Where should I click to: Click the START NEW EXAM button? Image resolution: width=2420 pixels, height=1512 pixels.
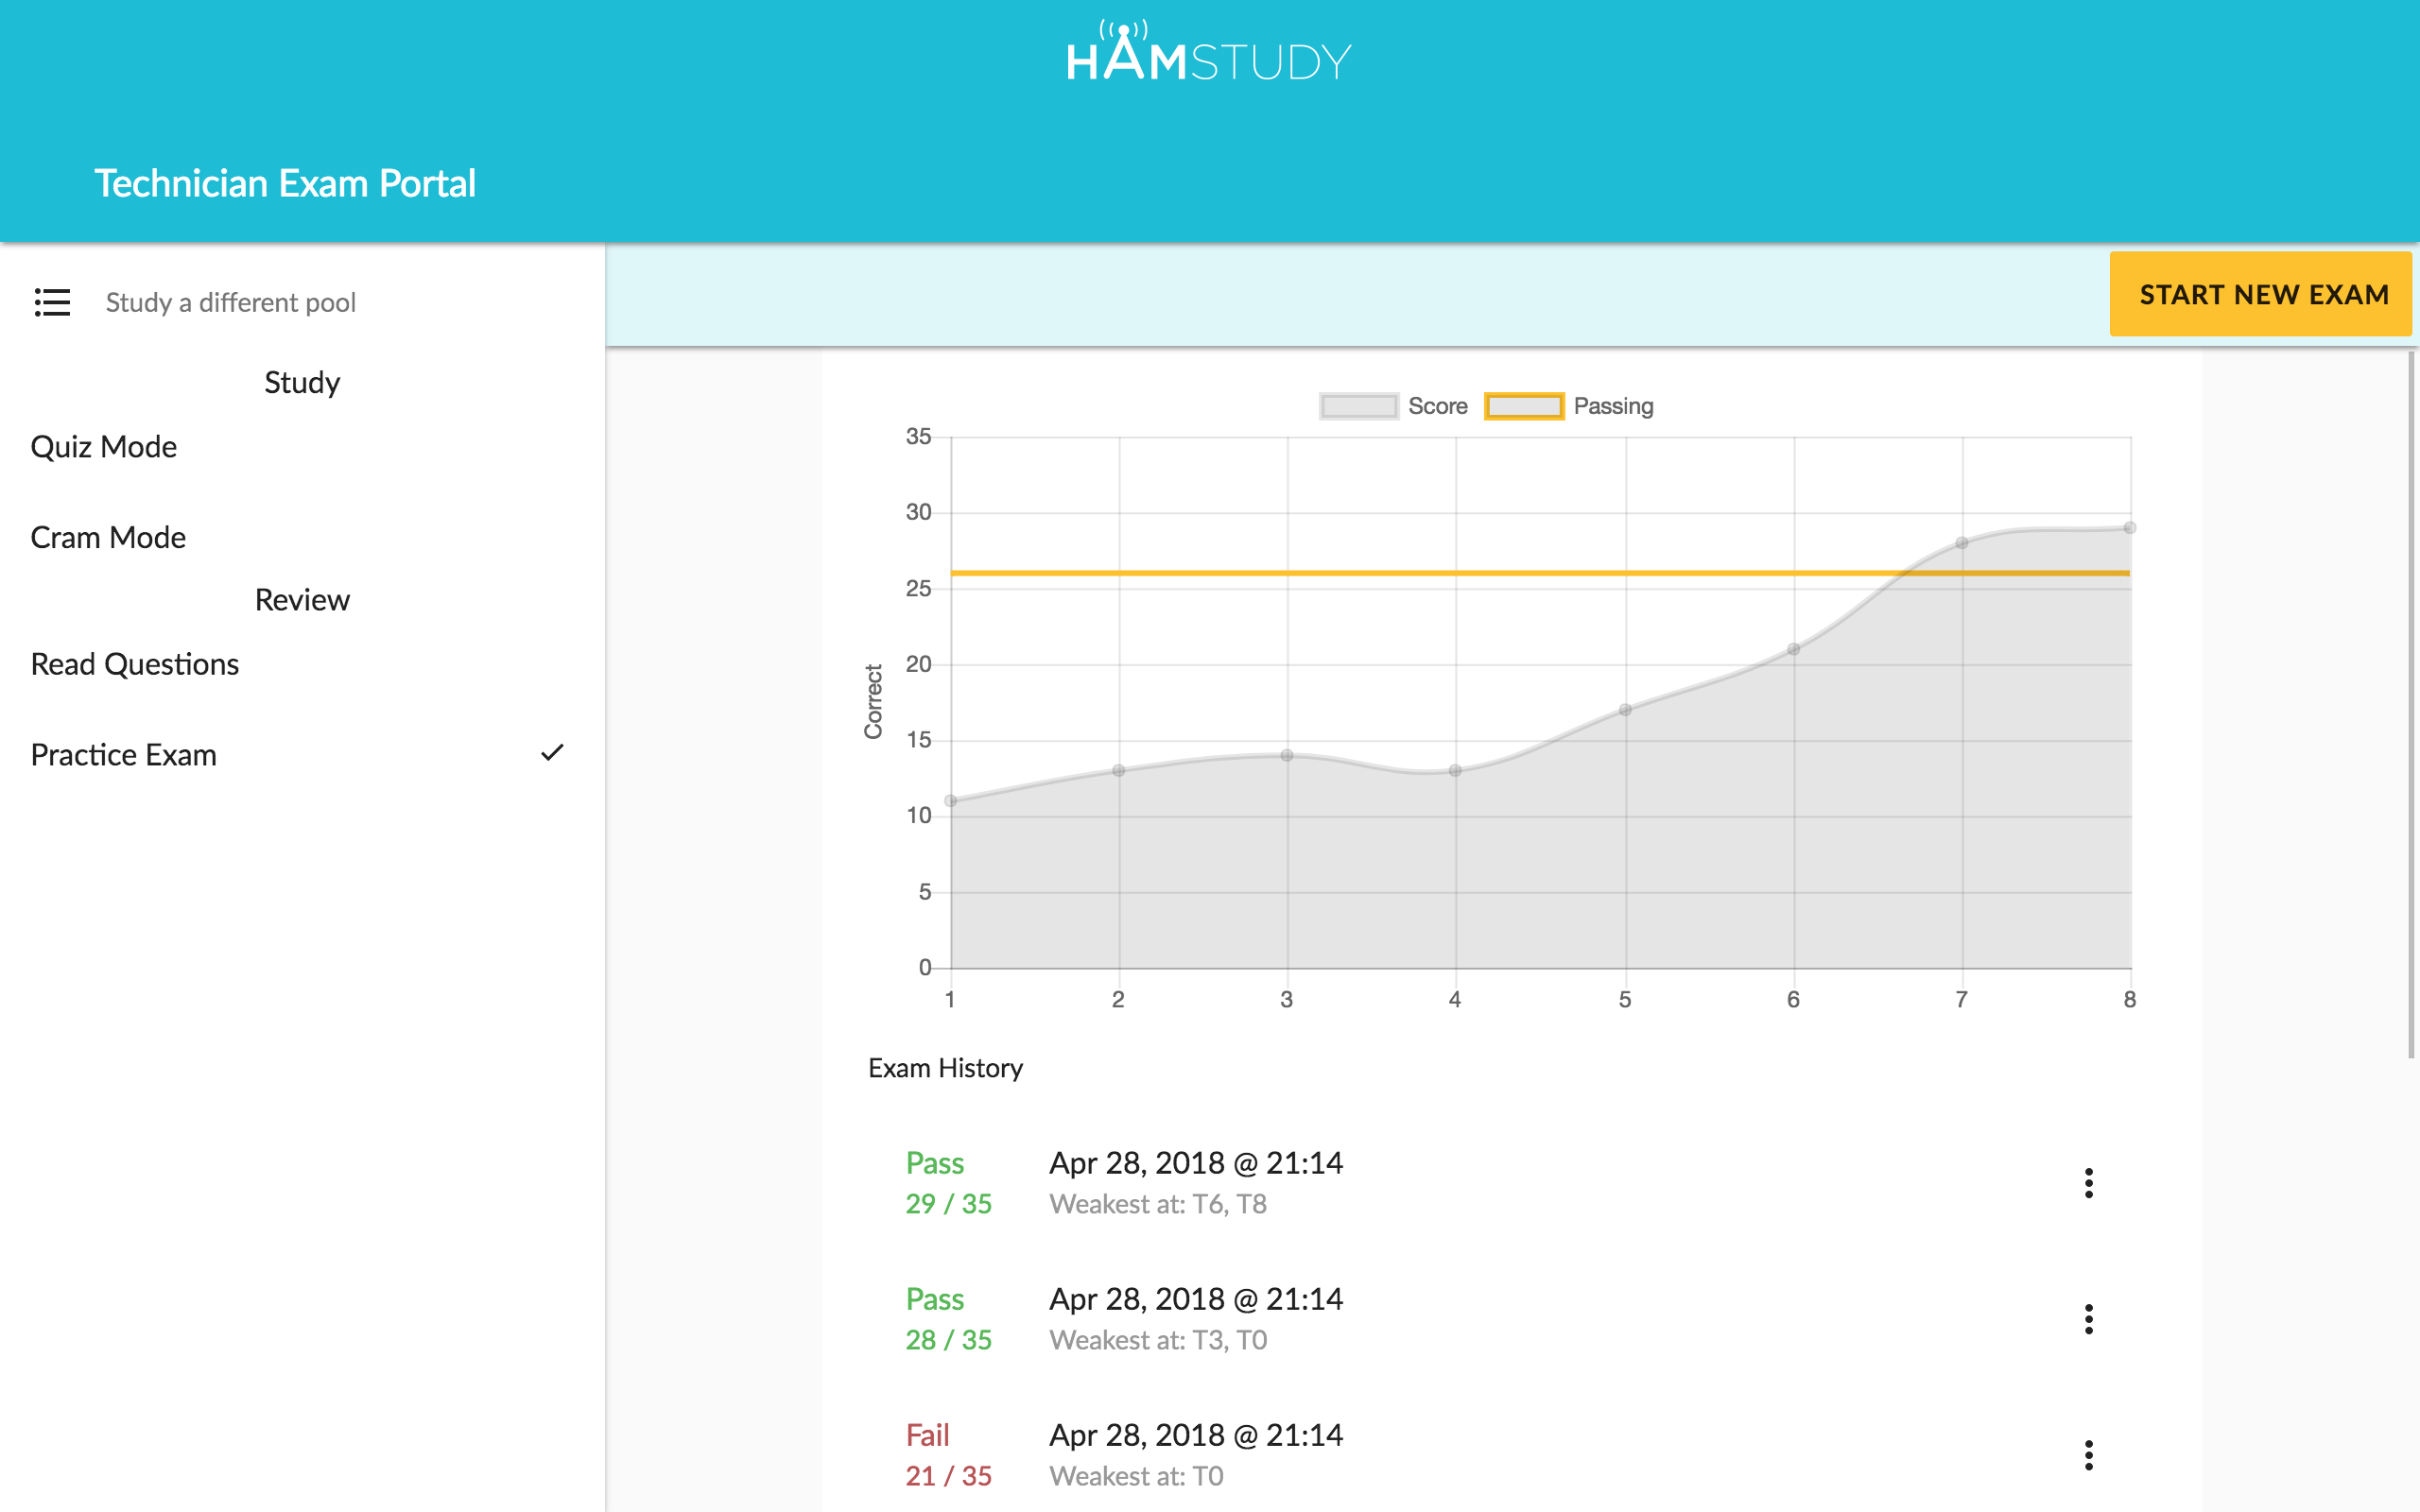(x=2262, y=294)
